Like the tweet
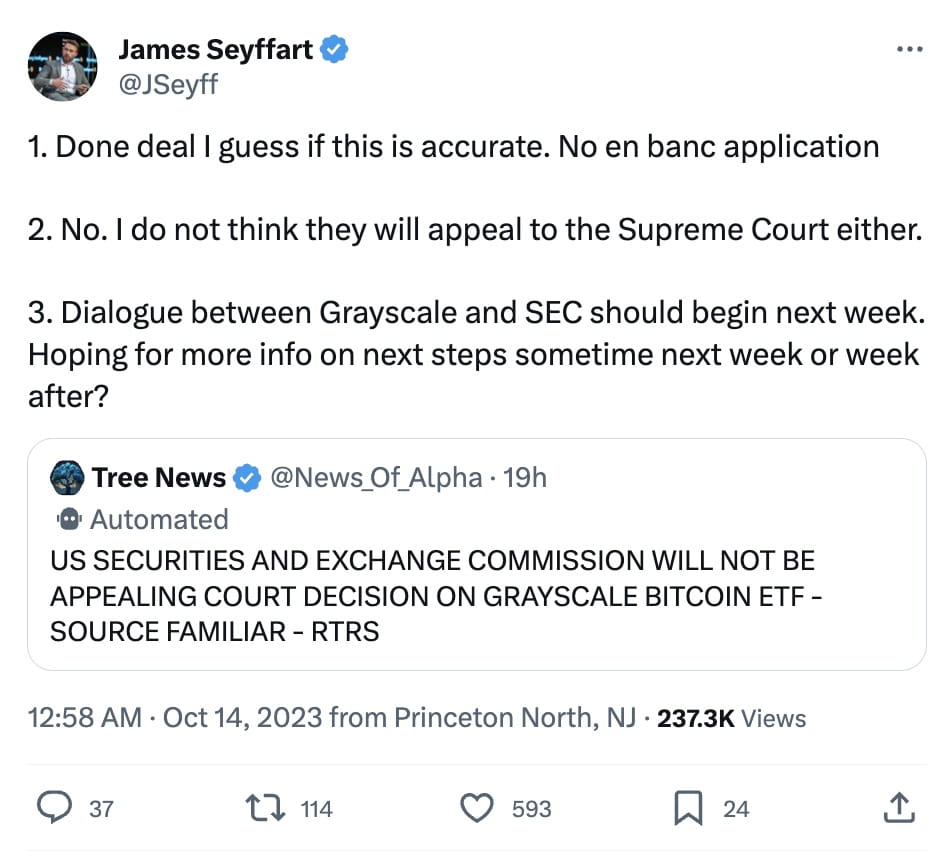The height and width of the screenshot is (860, 946). tap(480, 808)
